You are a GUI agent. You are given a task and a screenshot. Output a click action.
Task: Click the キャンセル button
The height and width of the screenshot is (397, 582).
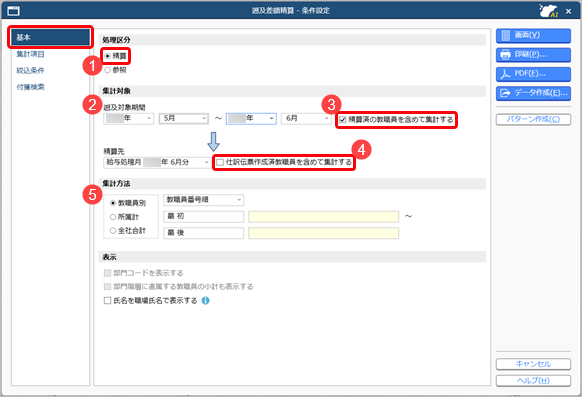coord(533,364)
